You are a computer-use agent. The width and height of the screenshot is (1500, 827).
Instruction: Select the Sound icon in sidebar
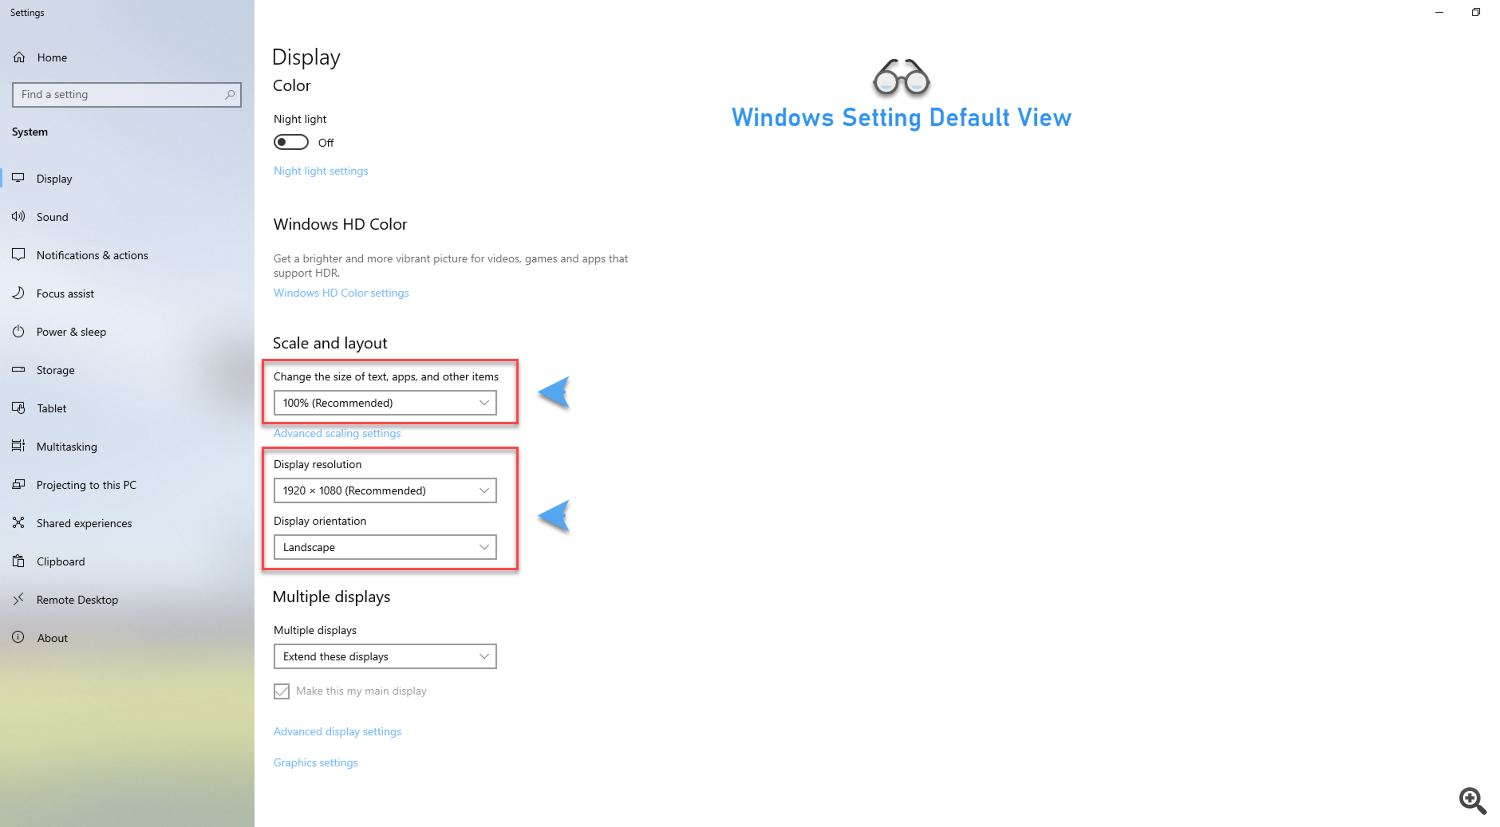[x=19, y=216]
